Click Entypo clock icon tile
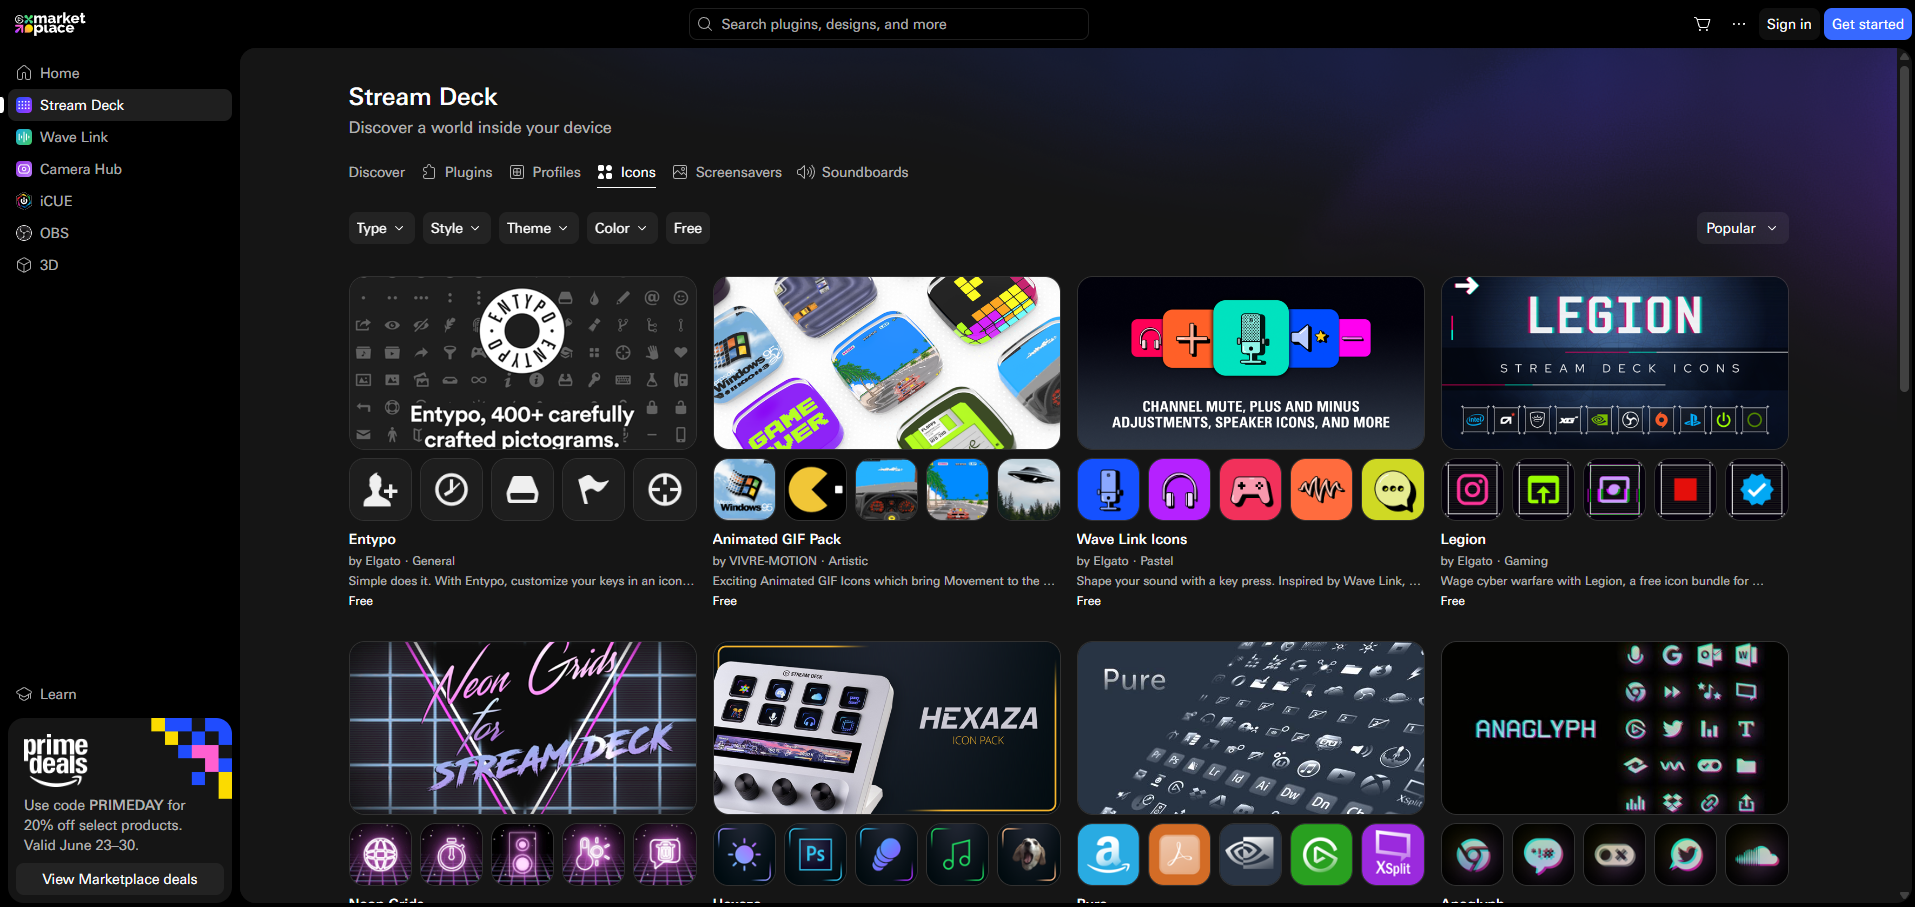 click(x=451, y=490)
